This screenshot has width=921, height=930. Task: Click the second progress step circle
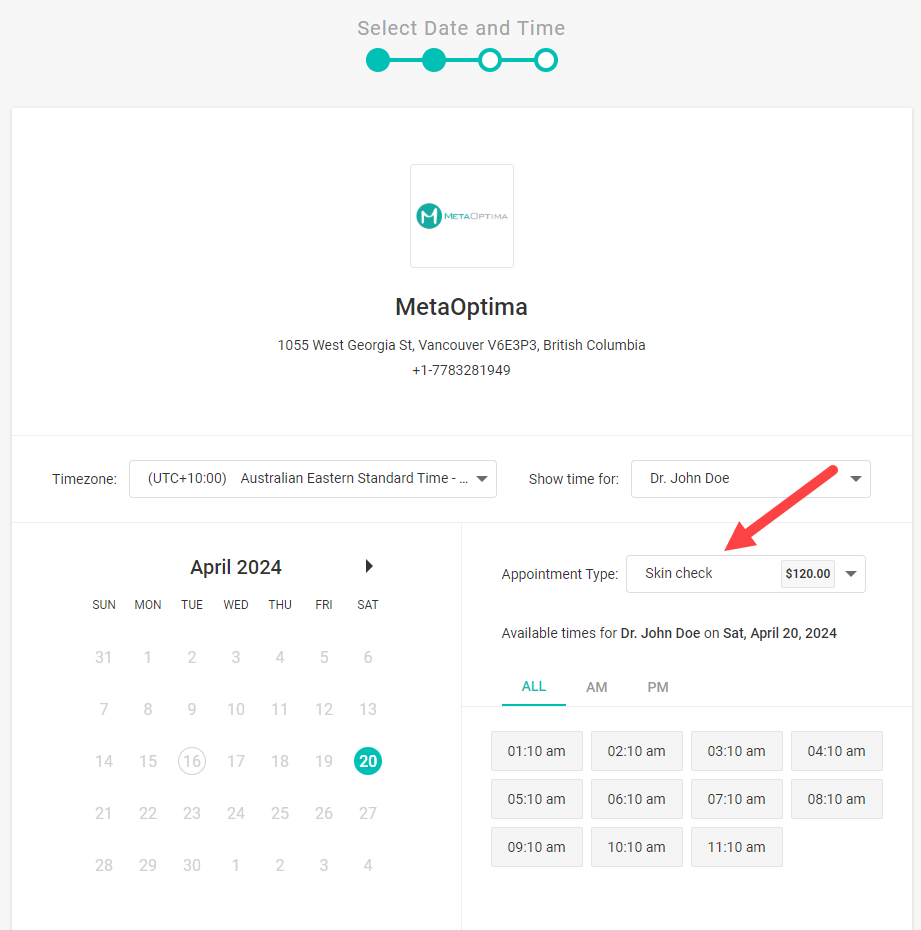(x=434, y=60)
